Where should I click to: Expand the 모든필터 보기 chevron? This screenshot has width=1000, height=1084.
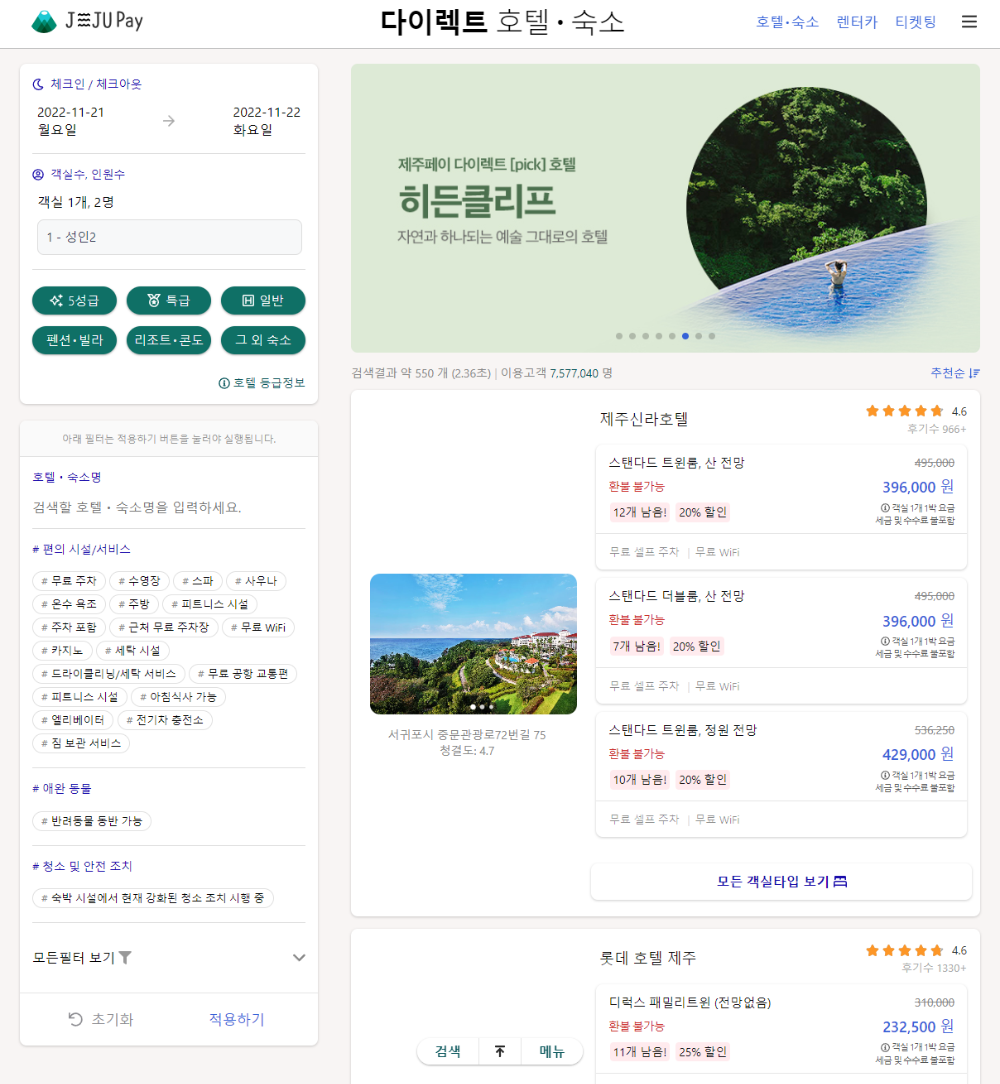(x=299, y=957)
